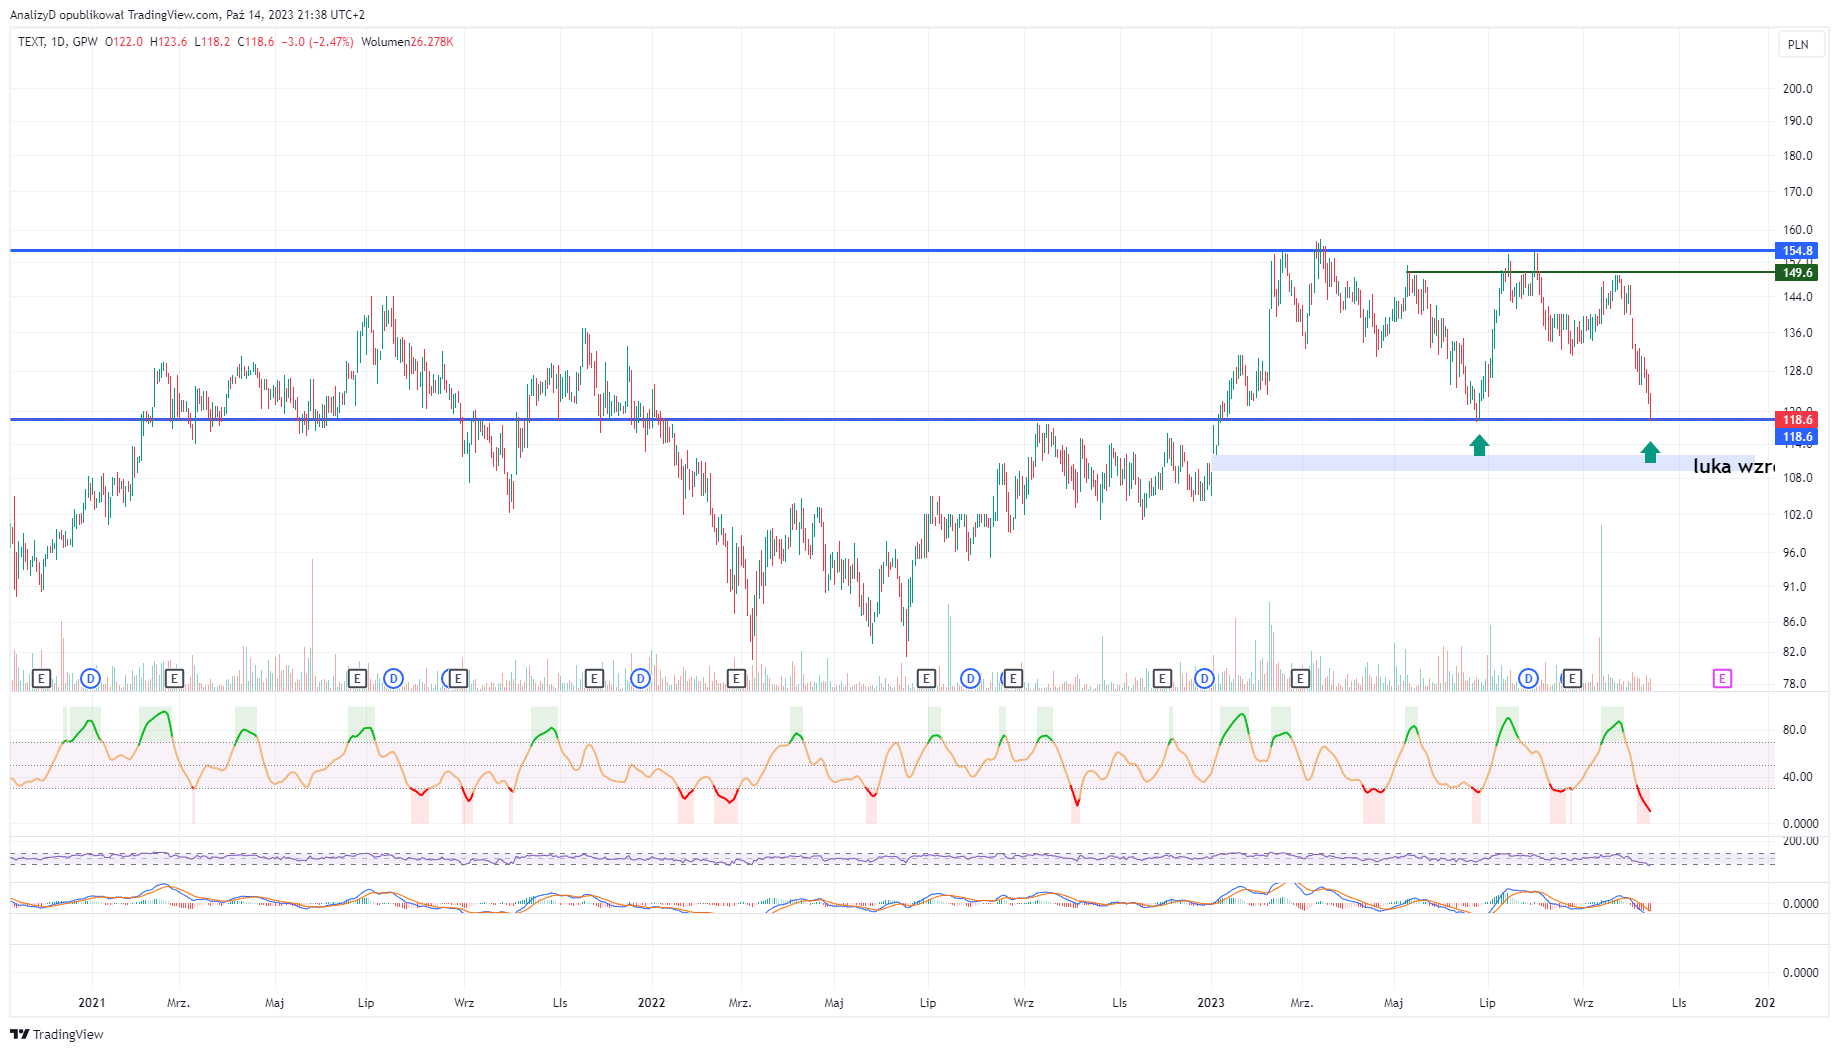Open the first earnings E marker before 2021
The width and height of the screenshot is (1839, 1052).
click(x=41, y=679)
